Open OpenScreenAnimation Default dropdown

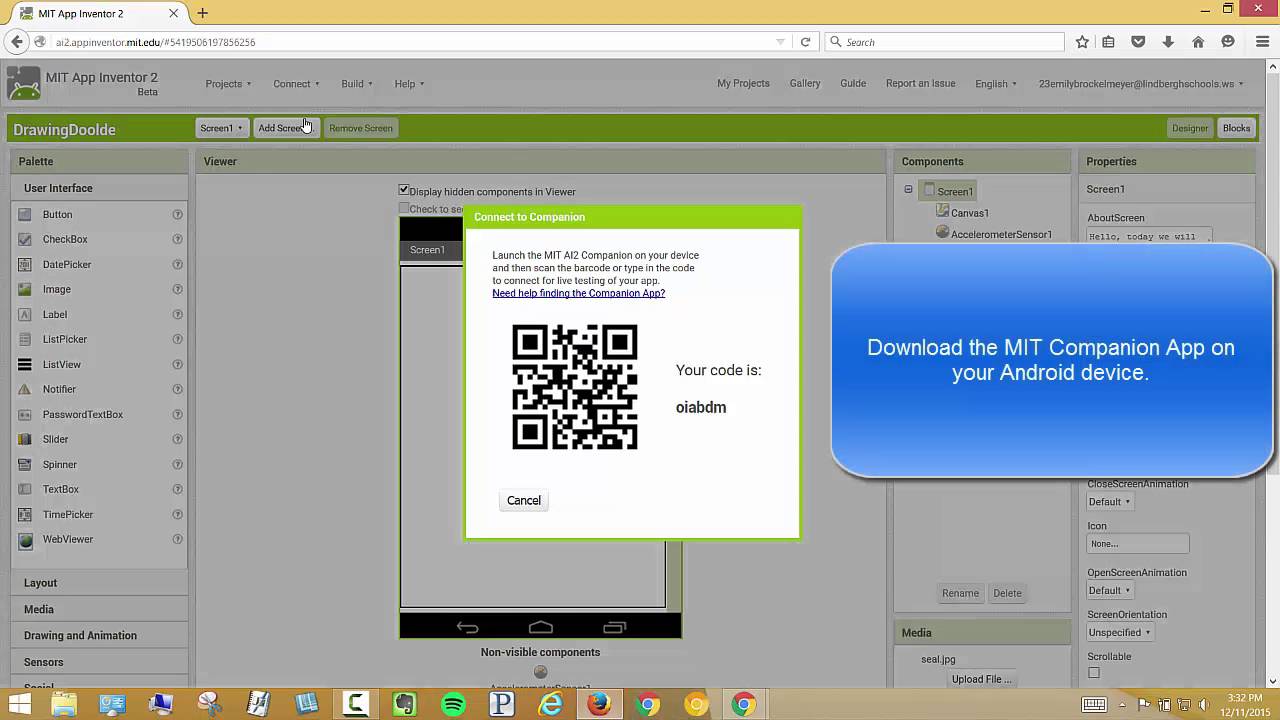click(x=1110, y=591)
